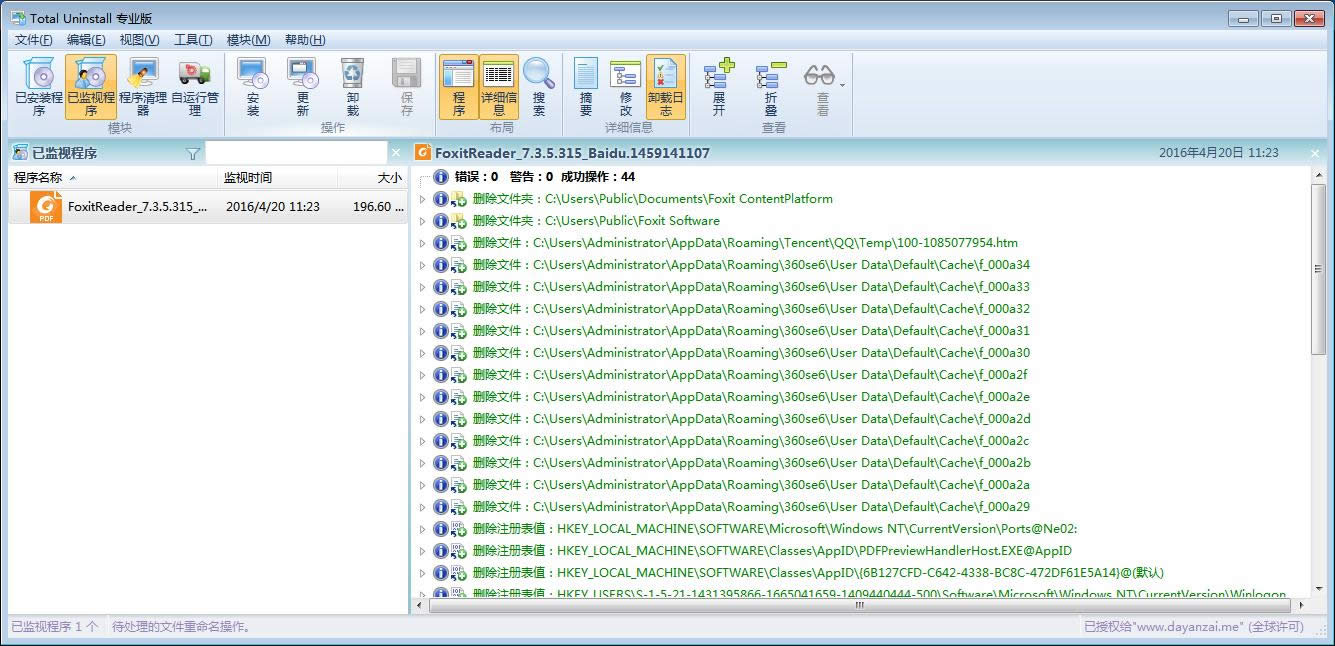Screen dimensions: 1335x646
Task: Toggle the 详细信息 (Details) layout panel button
Action: 499,86
